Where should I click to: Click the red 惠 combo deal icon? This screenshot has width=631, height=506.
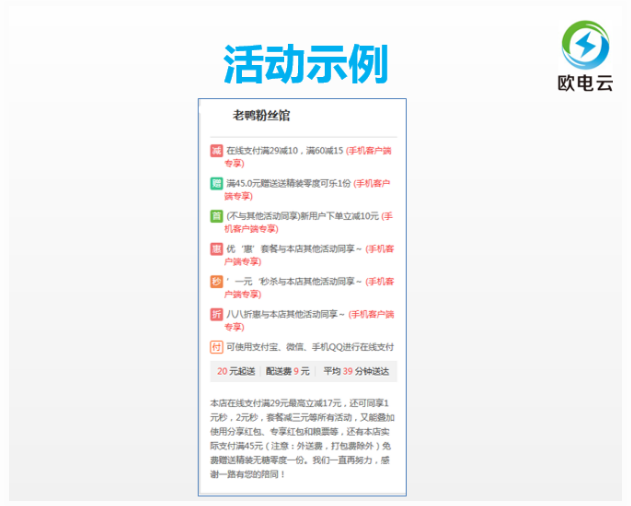pyautogui.click(x=216, y=249)
